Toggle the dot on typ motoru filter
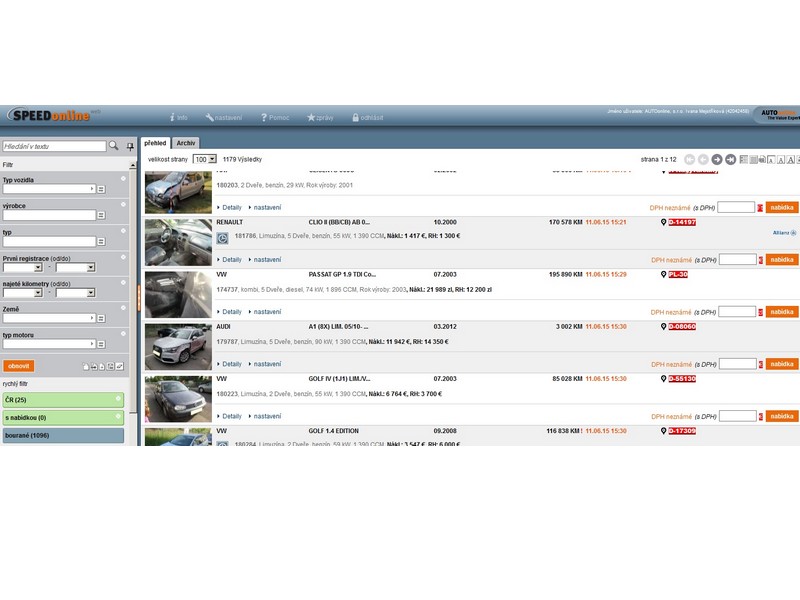The width and height of the screenshot is (800, 600). pyautogui.click(x=123, y=334)
